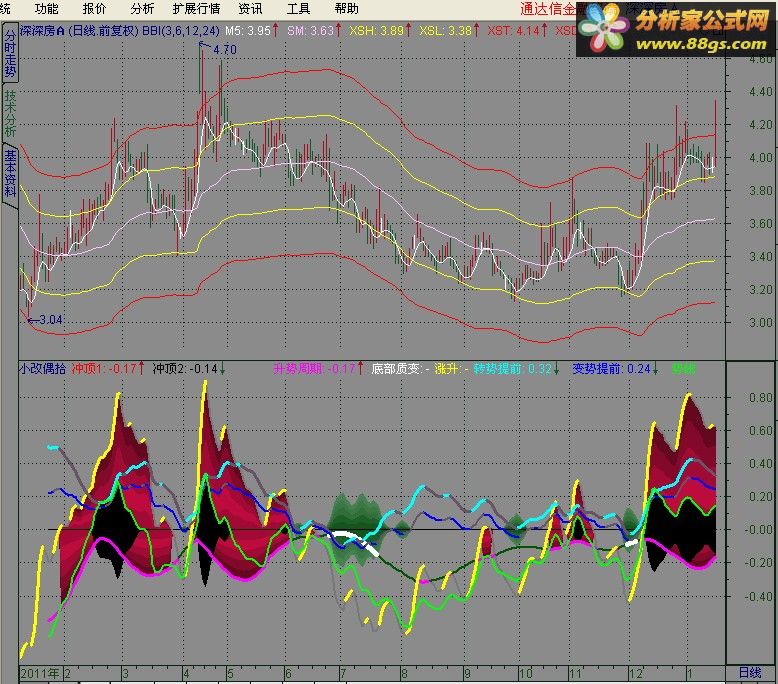
Task: Click the 日线 period label at bottom right
Action: tap(749, 673)
